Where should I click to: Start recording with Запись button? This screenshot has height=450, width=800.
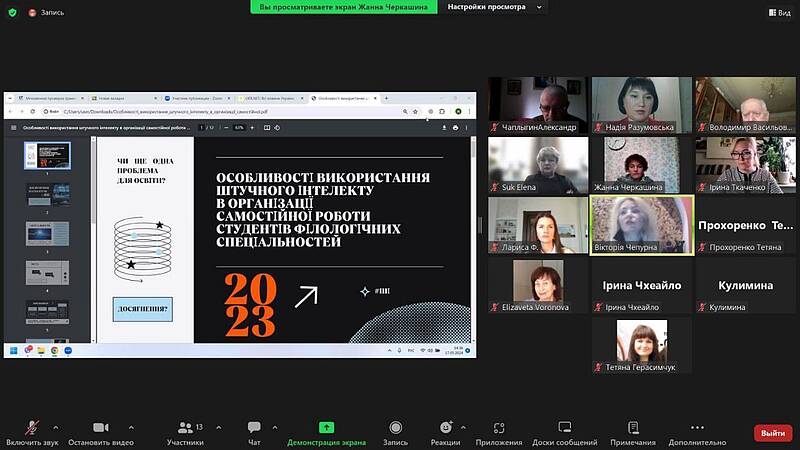pos(395,428)
